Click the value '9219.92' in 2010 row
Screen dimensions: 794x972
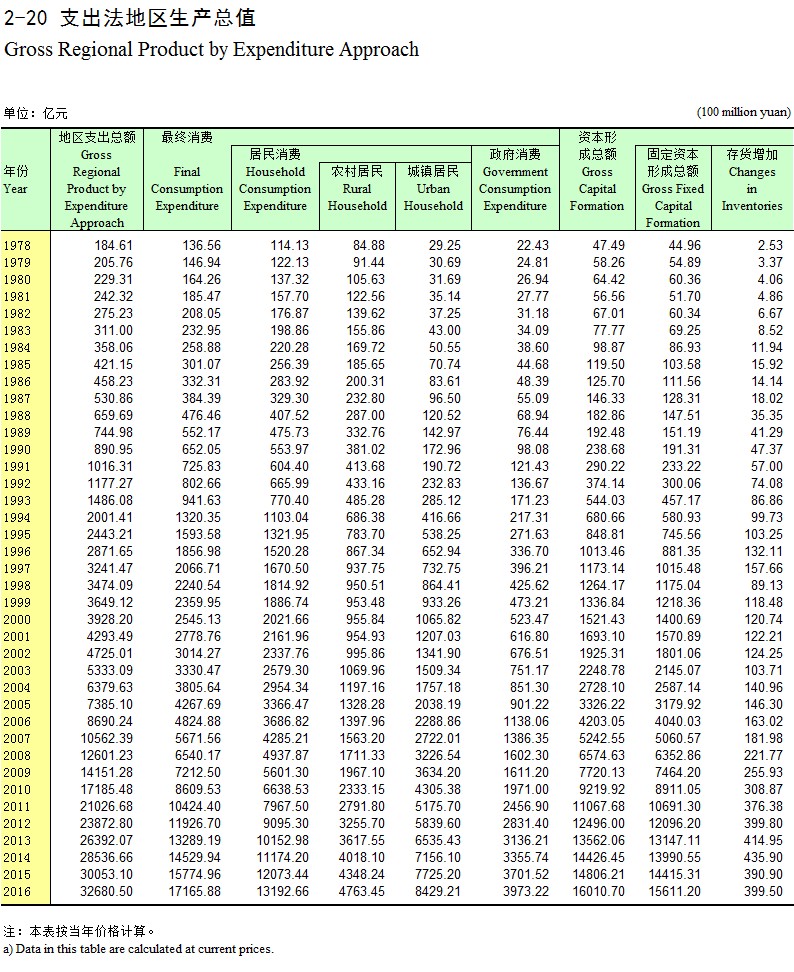click(x=602, y=790)
